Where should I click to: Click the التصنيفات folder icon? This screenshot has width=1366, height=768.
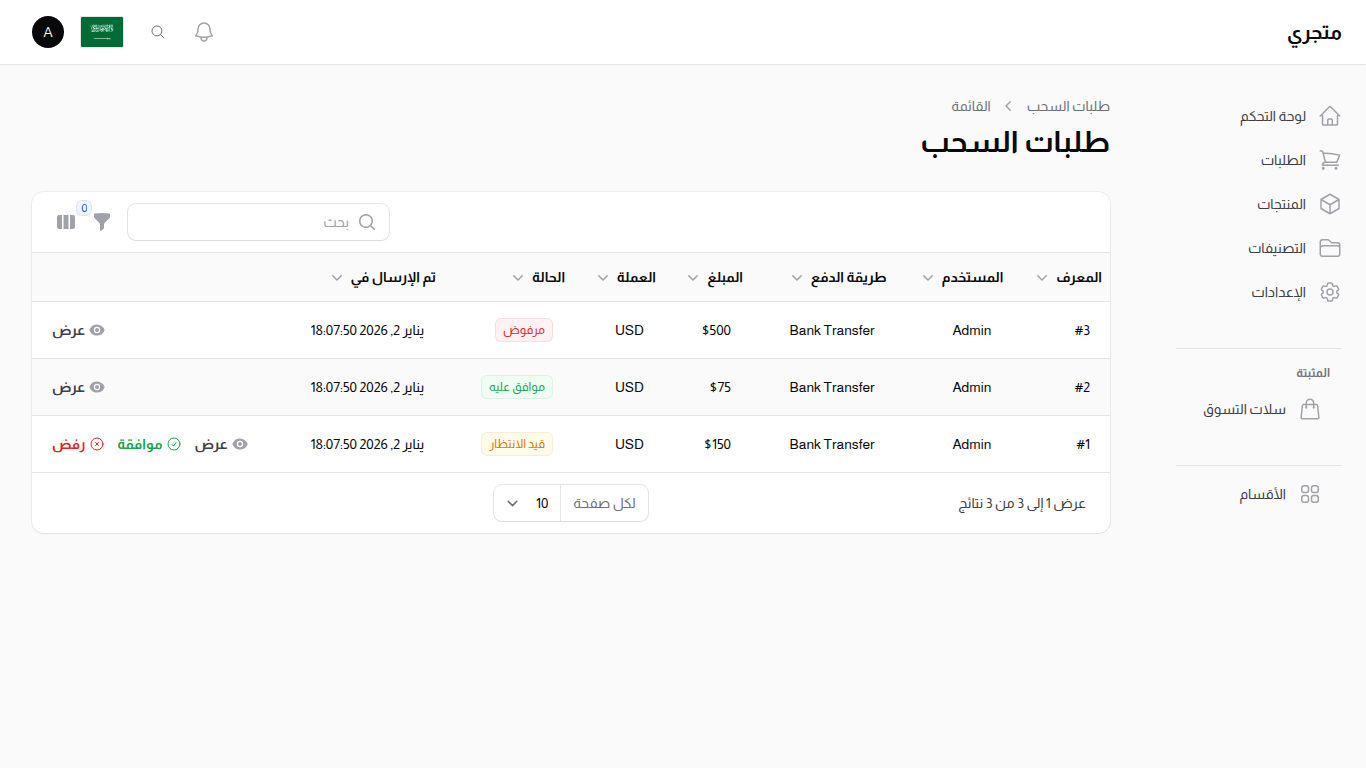point(1329,248)
